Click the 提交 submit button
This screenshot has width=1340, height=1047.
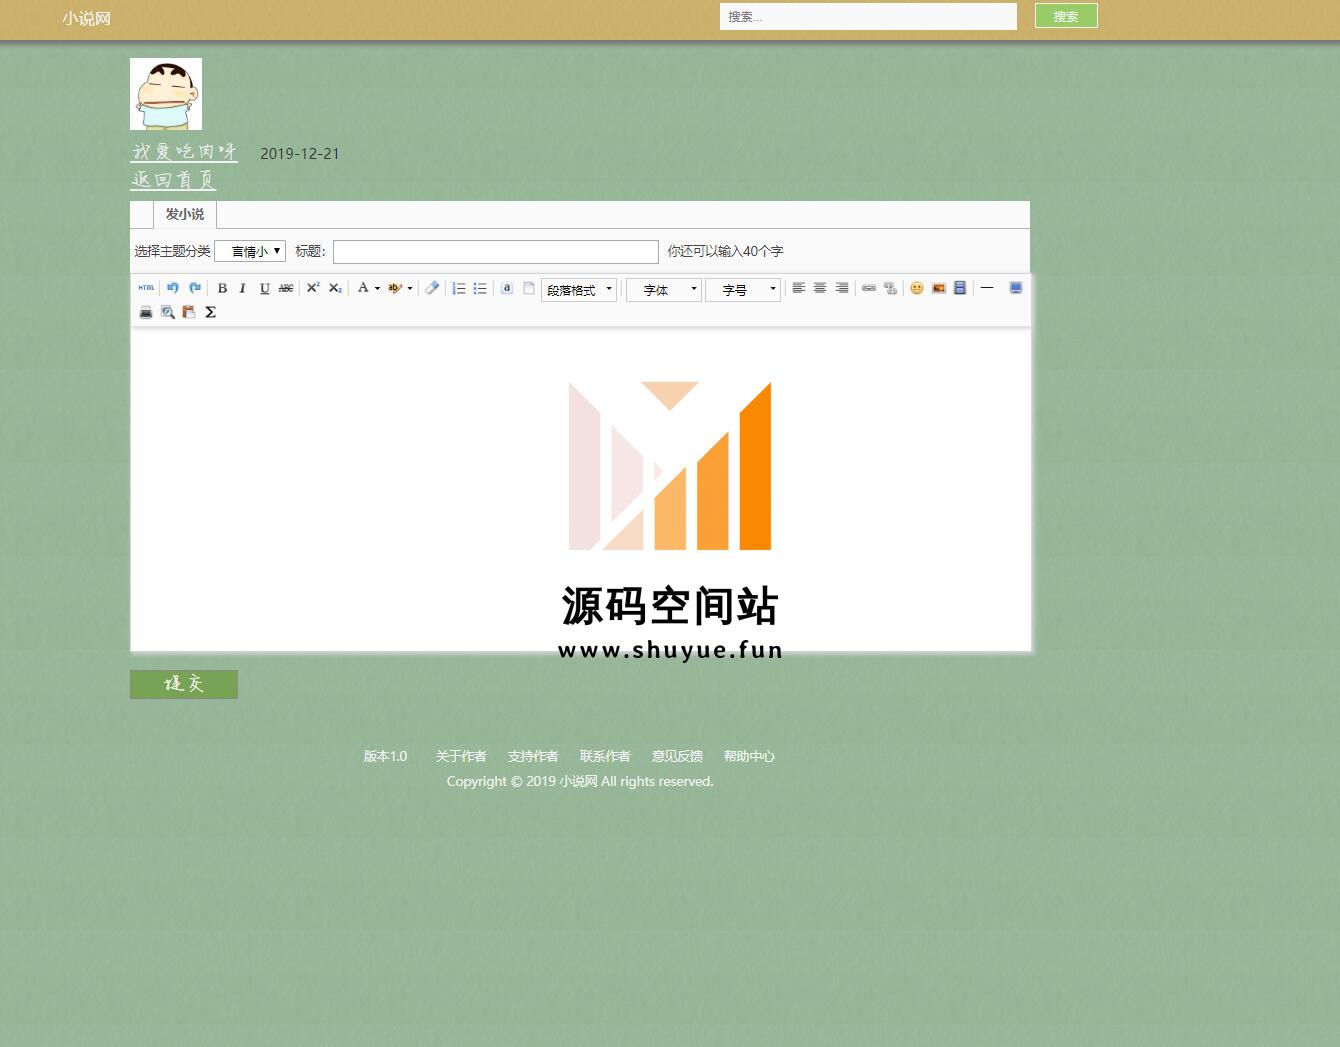(x=184, y=684)
